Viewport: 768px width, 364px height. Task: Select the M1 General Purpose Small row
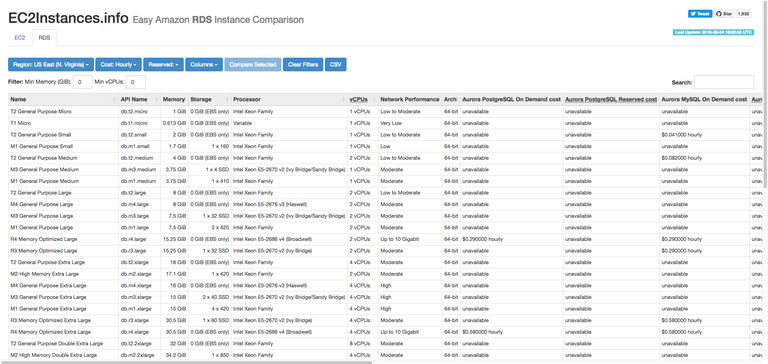[x=384, y=146]
